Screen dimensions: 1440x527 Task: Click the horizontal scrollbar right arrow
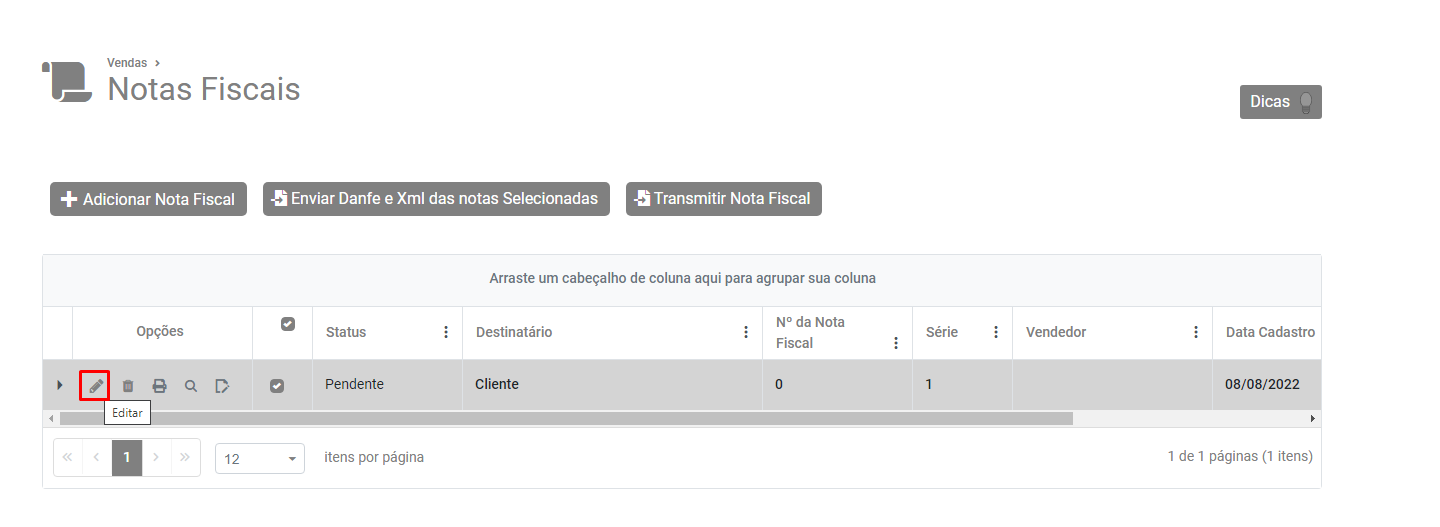point(1313,418)
